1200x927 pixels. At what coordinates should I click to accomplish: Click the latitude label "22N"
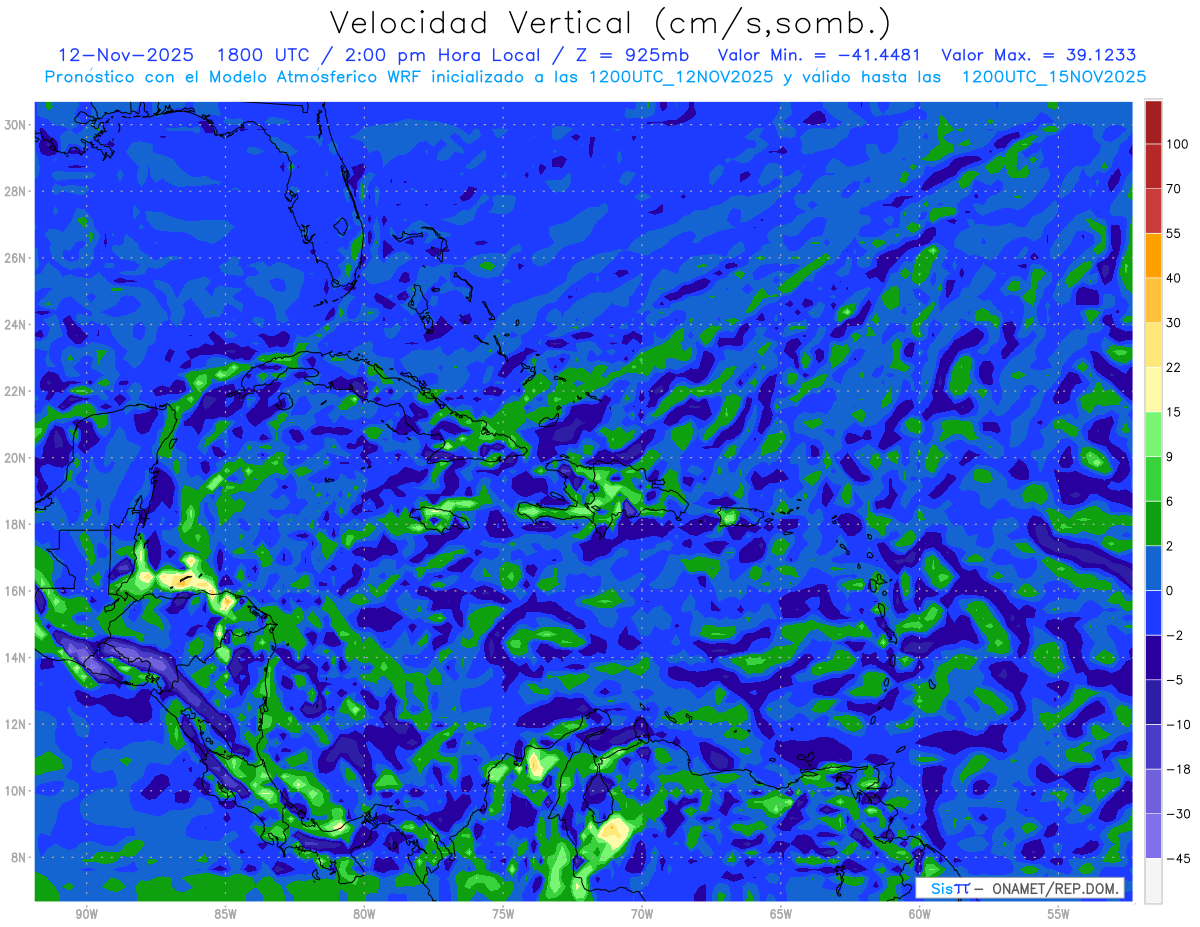click(17, 391)
